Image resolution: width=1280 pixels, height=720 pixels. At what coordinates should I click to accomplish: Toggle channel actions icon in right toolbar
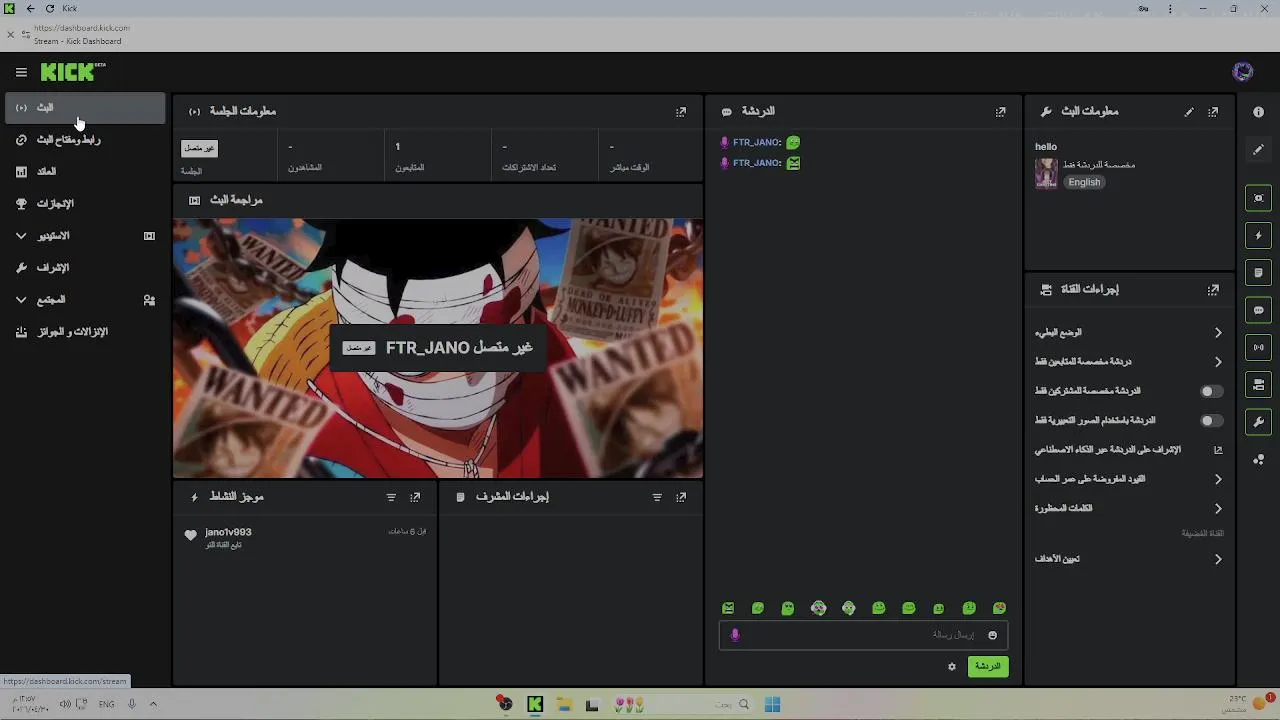[1259, 385]
